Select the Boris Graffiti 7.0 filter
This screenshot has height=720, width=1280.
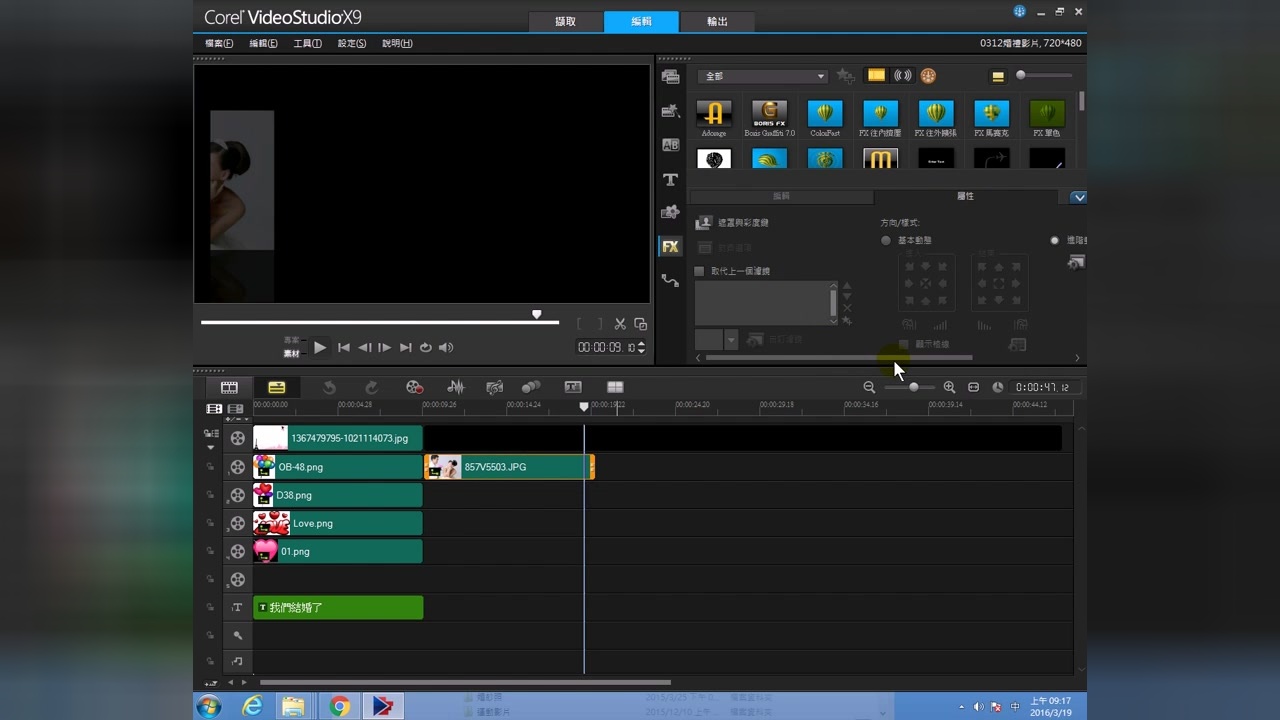(769, 118)
